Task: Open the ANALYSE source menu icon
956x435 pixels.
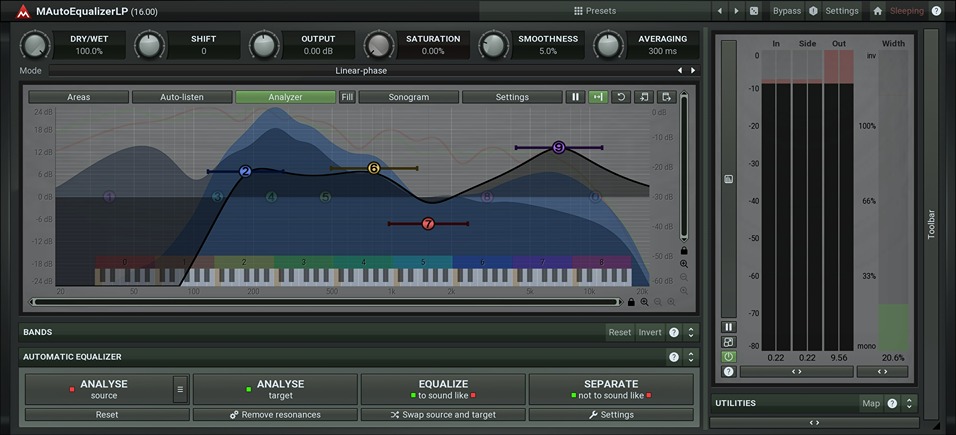Action: click(180, 389)
